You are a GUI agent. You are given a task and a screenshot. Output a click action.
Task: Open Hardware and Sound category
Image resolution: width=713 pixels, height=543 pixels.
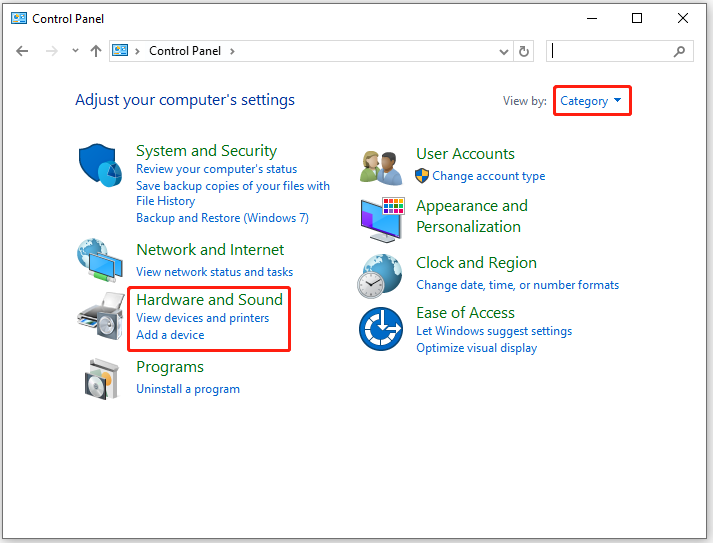click(x=210, y=300)
